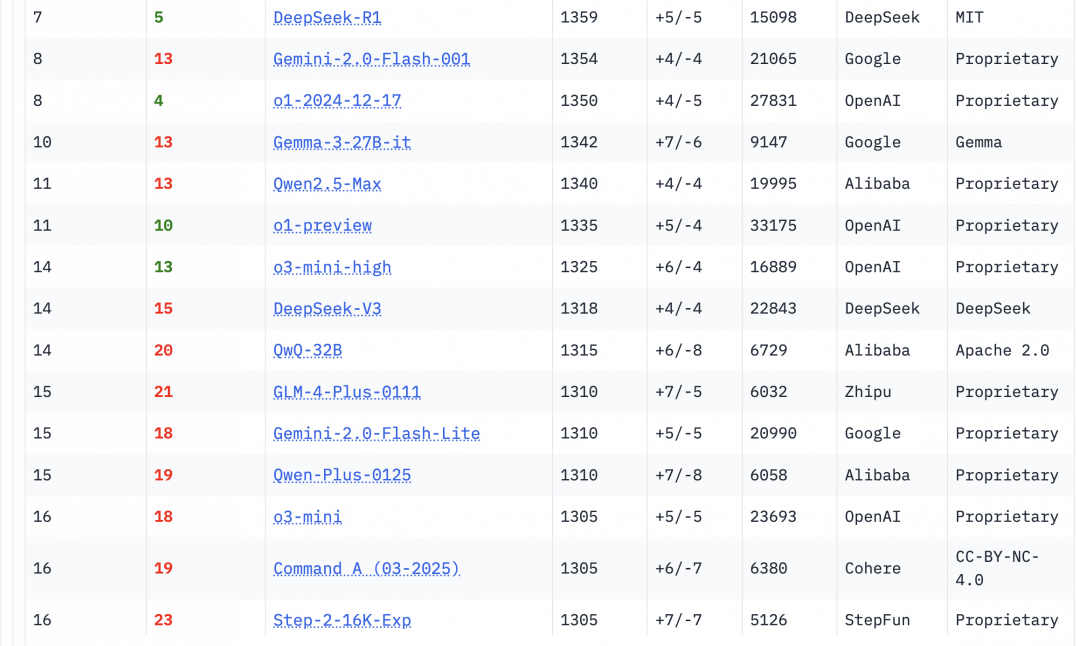The height and width of the screenshot is (646, 1077).
Task: Select the vote count 33175
Action: tap(773, 225)
